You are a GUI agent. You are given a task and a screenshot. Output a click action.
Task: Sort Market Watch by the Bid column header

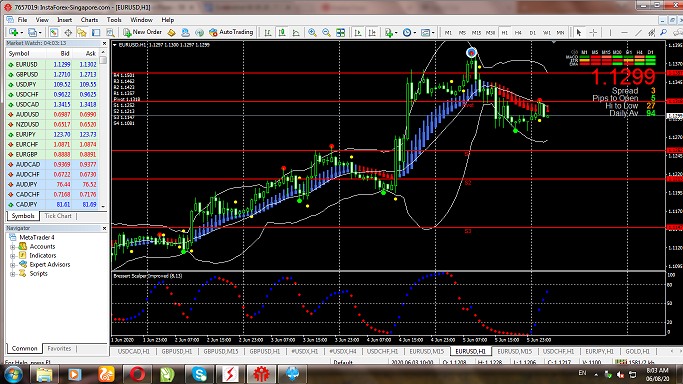coord(65,54)
